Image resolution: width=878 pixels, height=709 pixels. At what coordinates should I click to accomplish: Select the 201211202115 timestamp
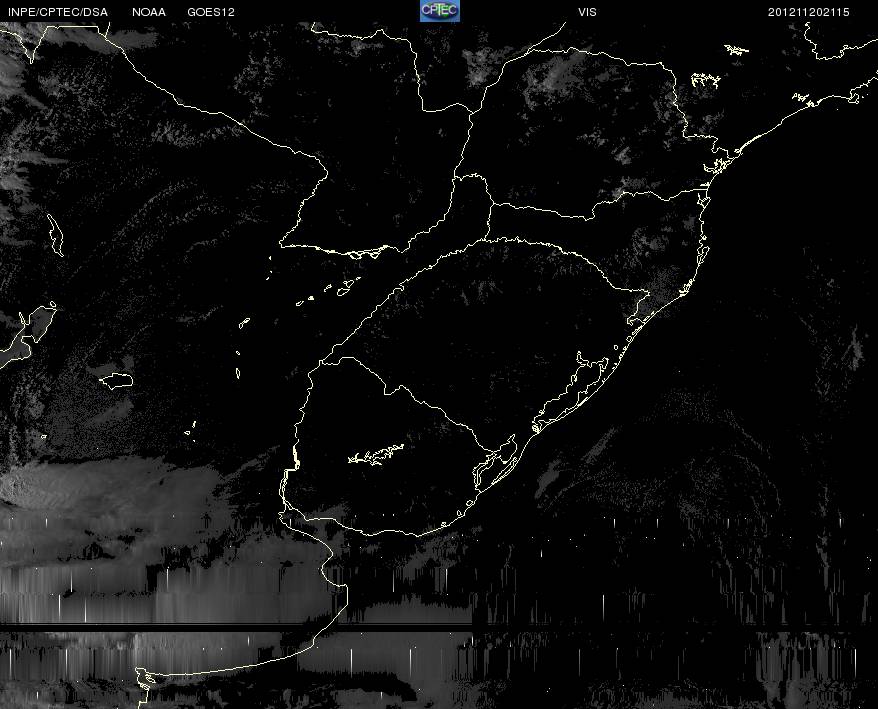pos(809,12)
